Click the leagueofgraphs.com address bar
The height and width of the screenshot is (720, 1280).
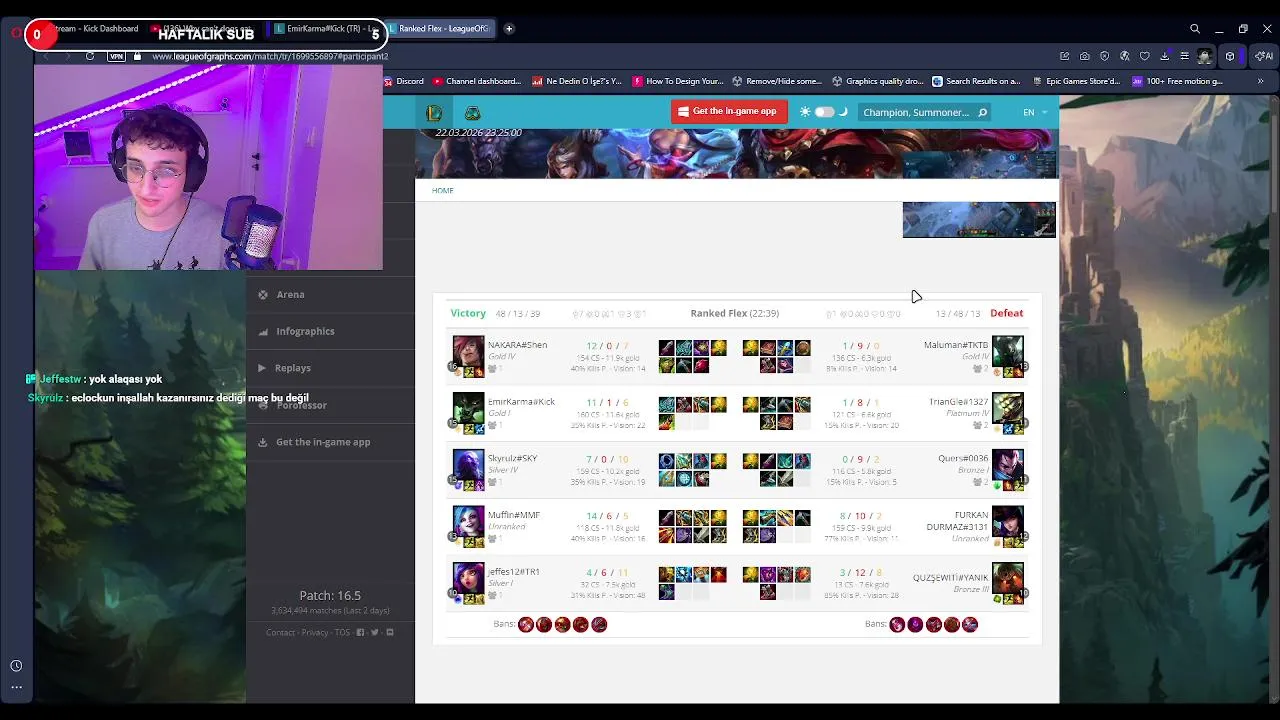pos(270,56)
